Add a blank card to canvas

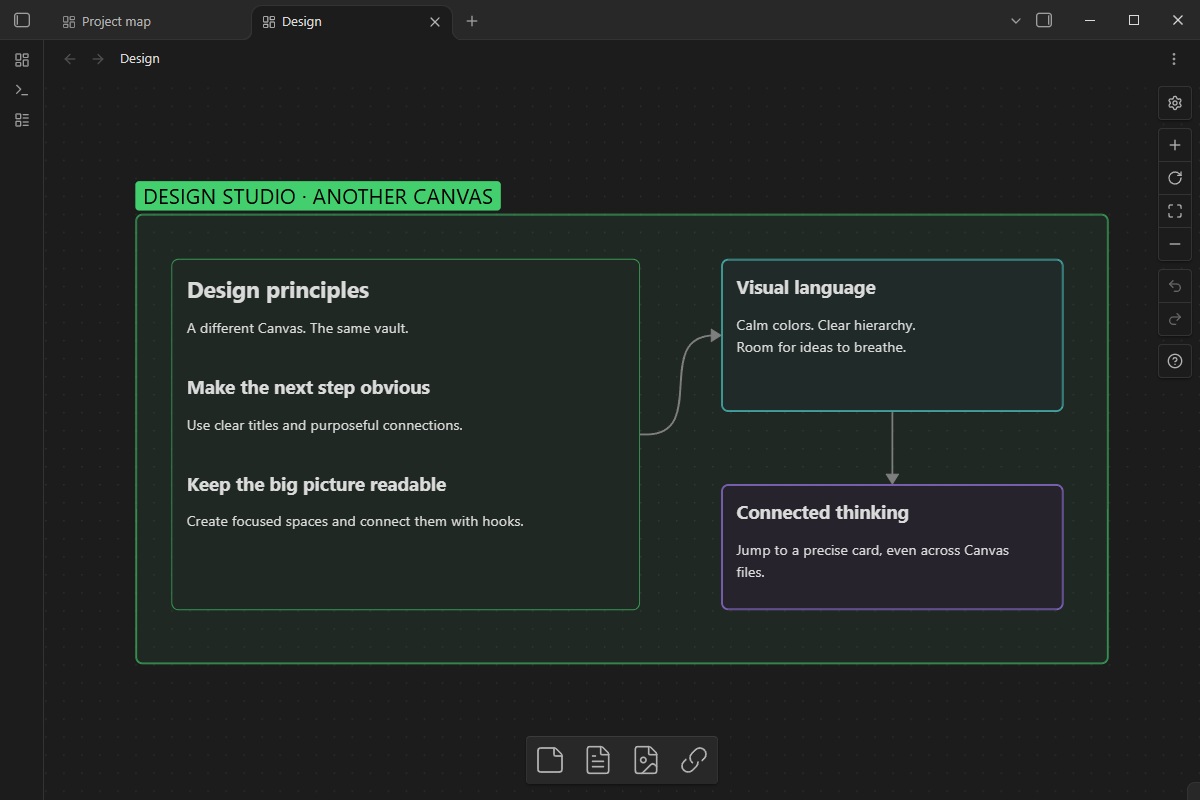tap(550, 760)
